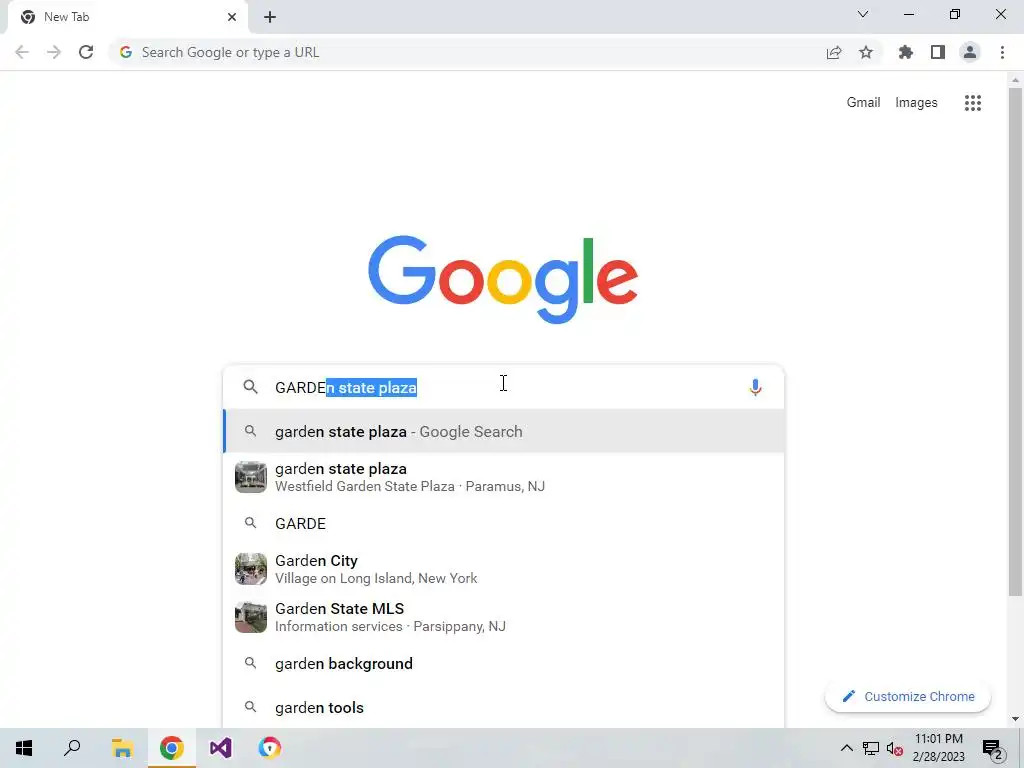This screenshot has height=768, width=1024.
Task: Select Garden City Long Island suggestion
Action: (x=504, y=569)
